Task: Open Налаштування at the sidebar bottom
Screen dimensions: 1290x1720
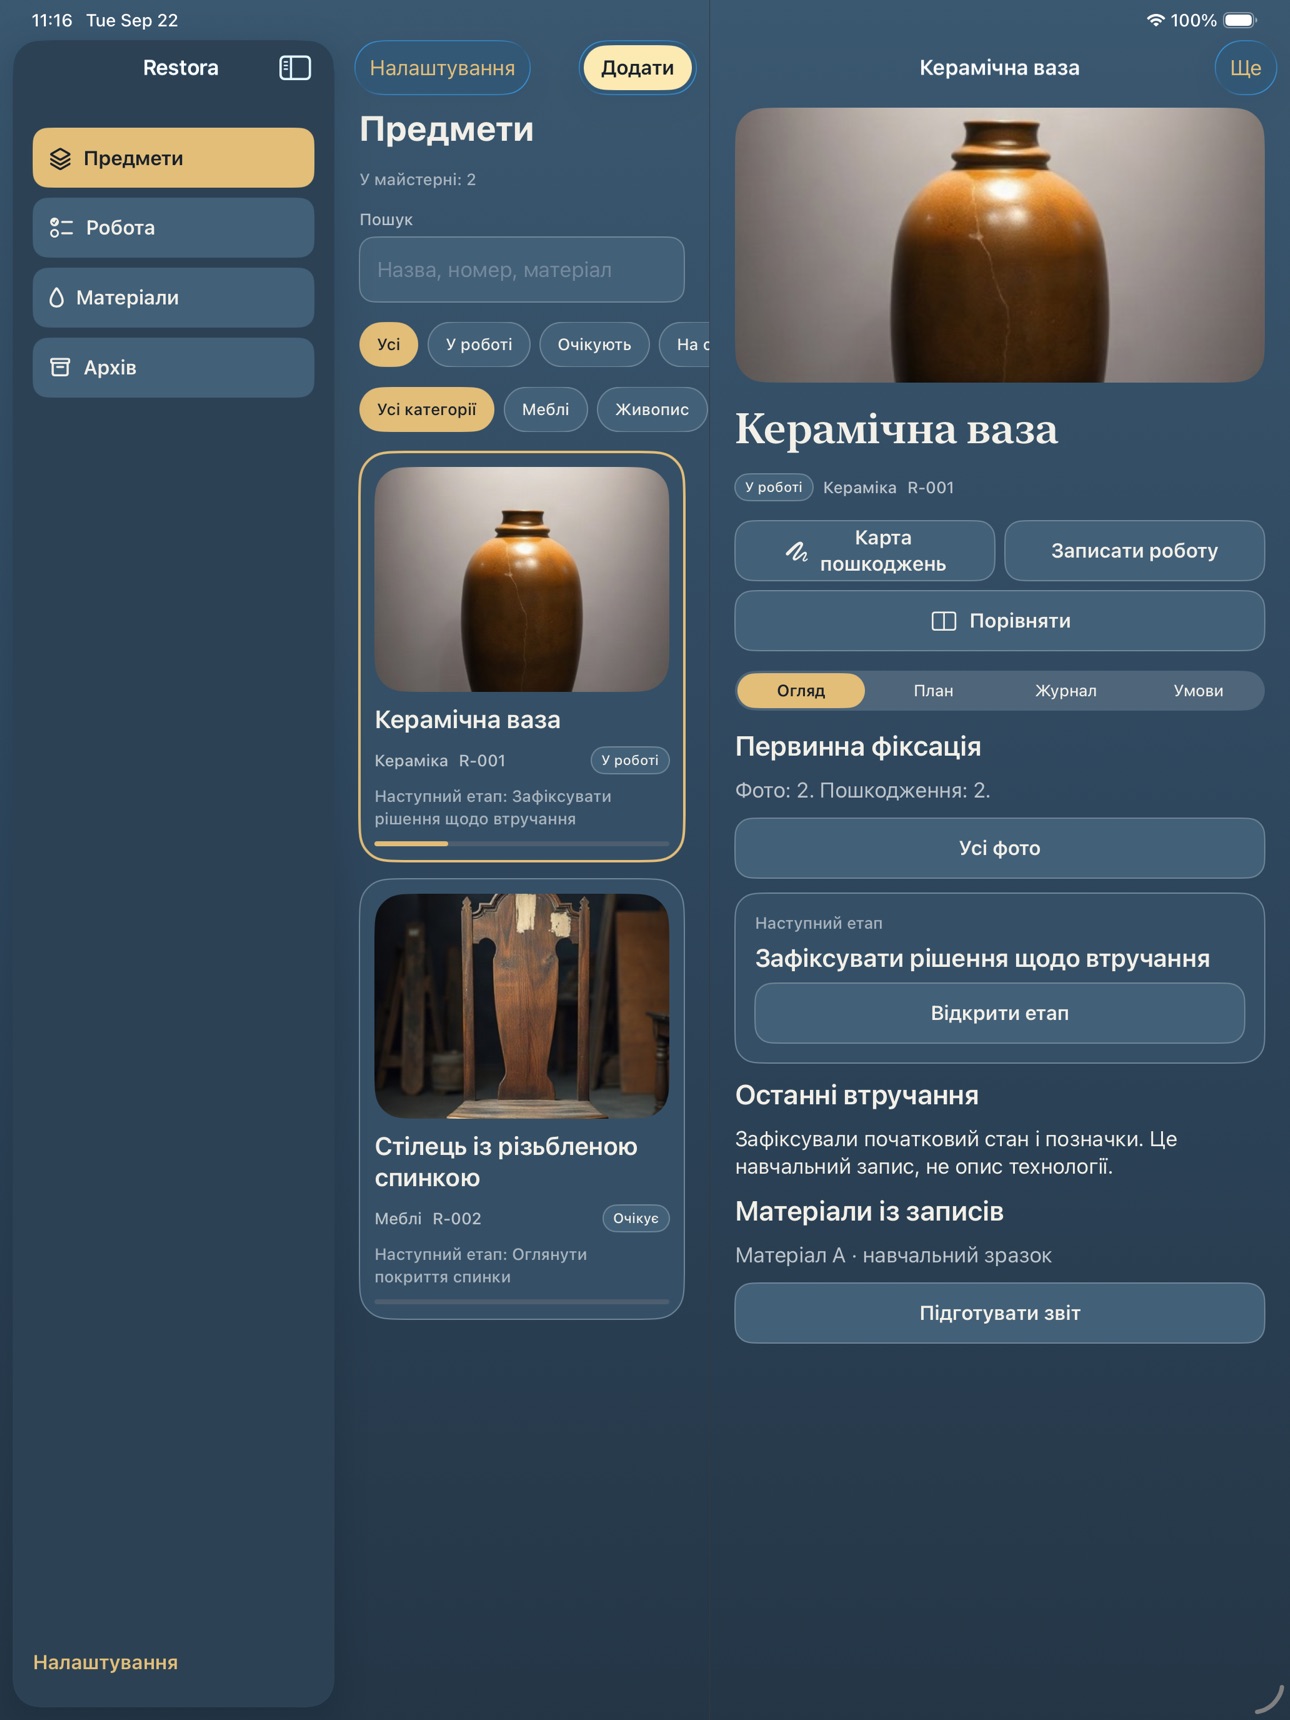Action: [105, 1662]
